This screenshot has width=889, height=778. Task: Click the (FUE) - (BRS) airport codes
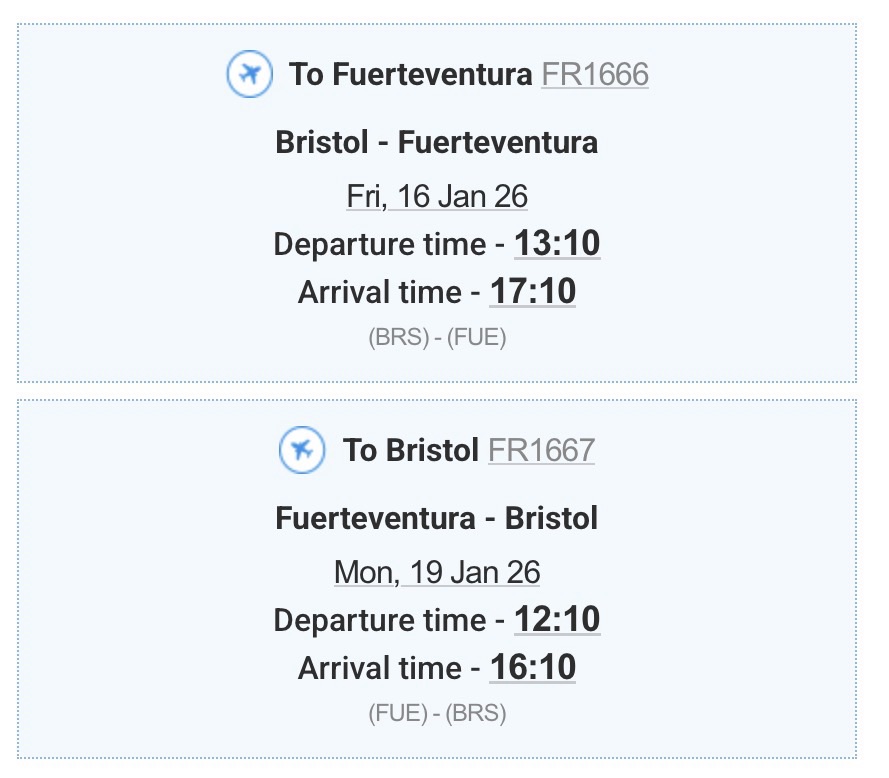coord(437,714)
